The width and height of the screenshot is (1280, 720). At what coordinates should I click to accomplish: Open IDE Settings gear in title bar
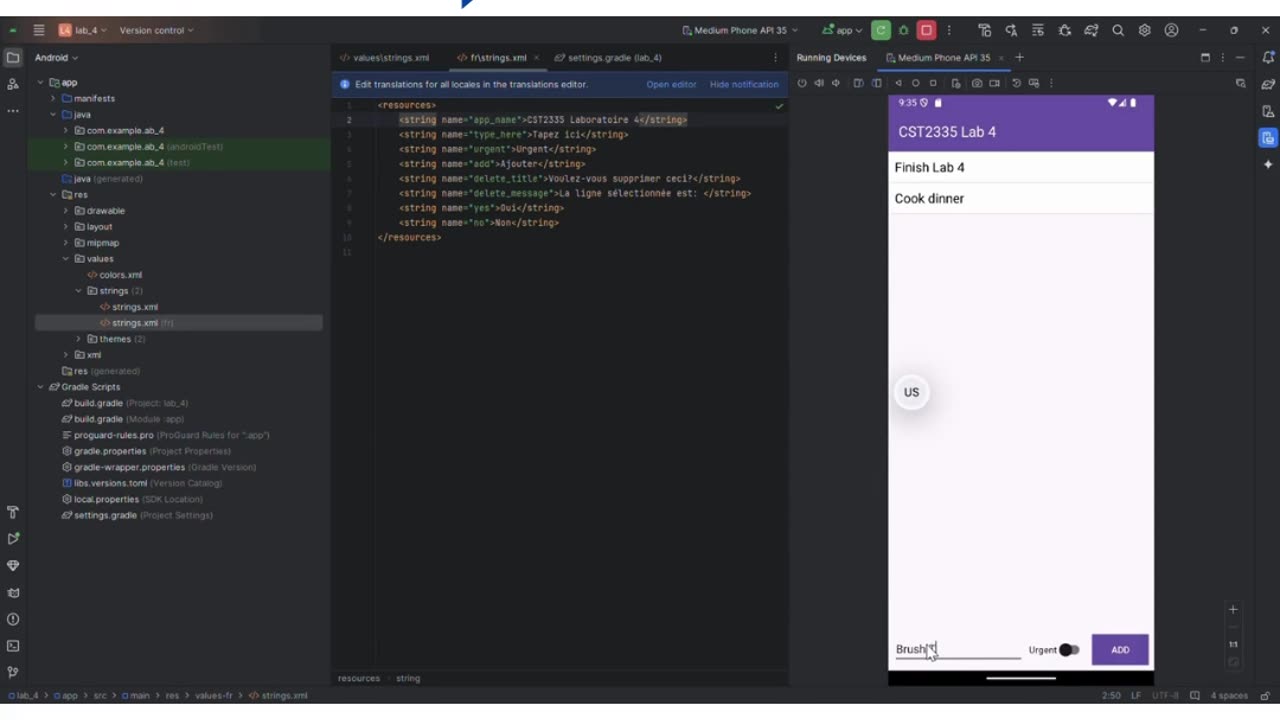pyautogui.click(x=1145, y=30)
